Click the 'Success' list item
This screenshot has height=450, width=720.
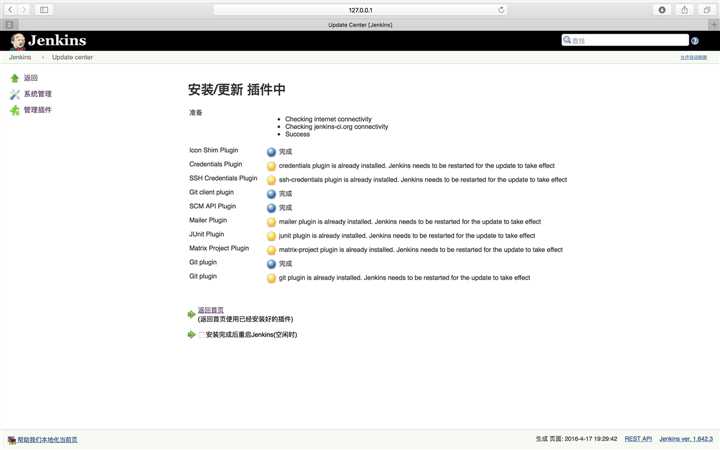pos(298,134)
